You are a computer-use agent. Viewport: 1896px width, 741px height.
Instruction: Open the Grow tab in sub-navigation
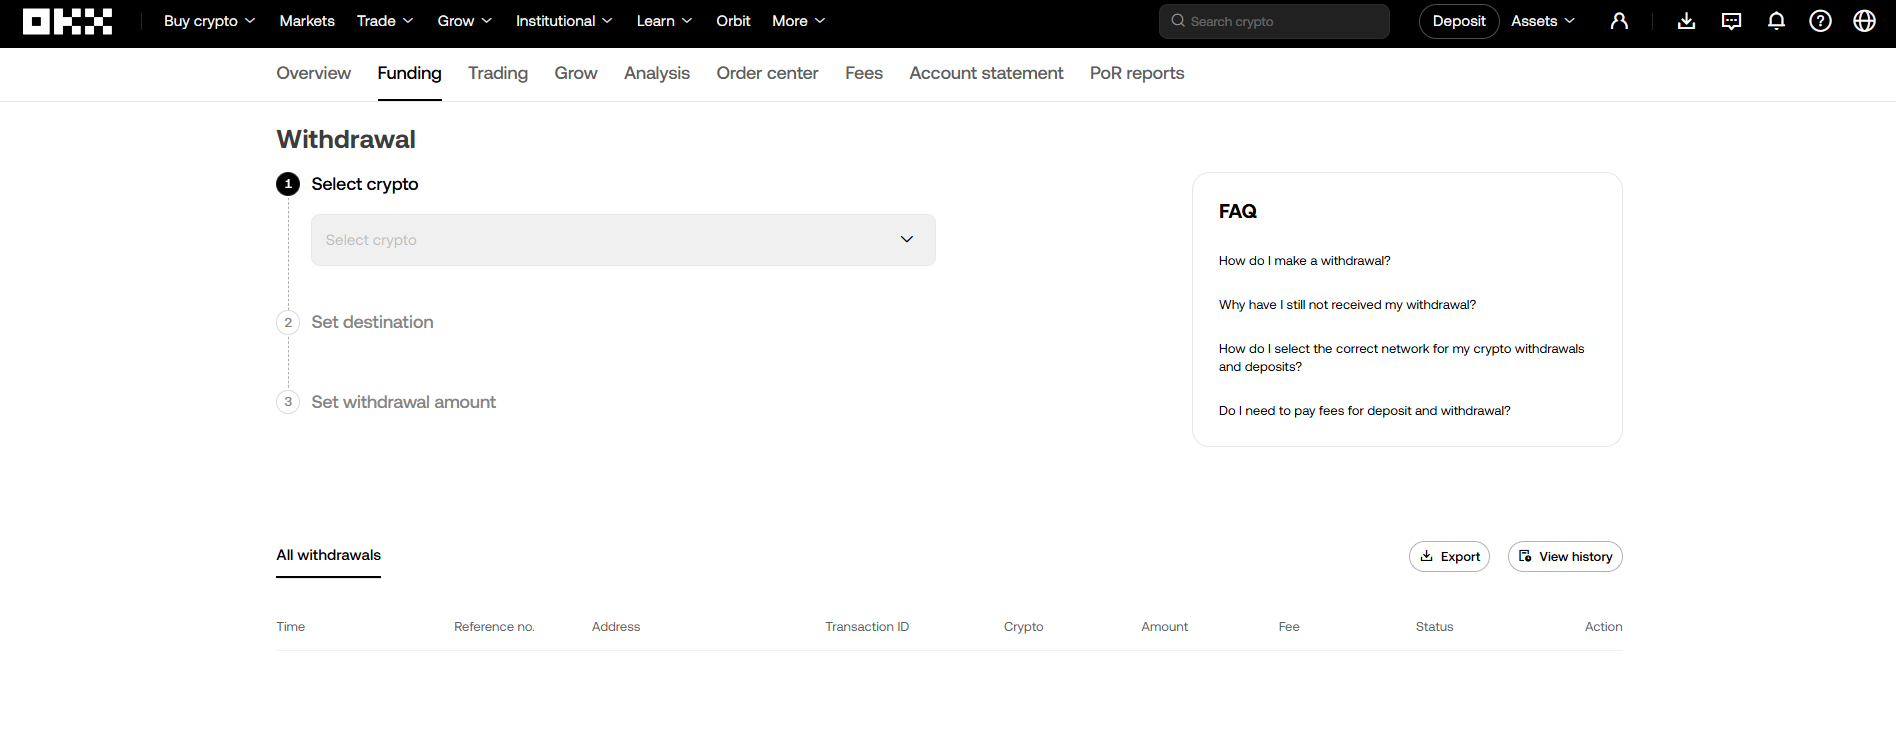(x=576, y=73)
